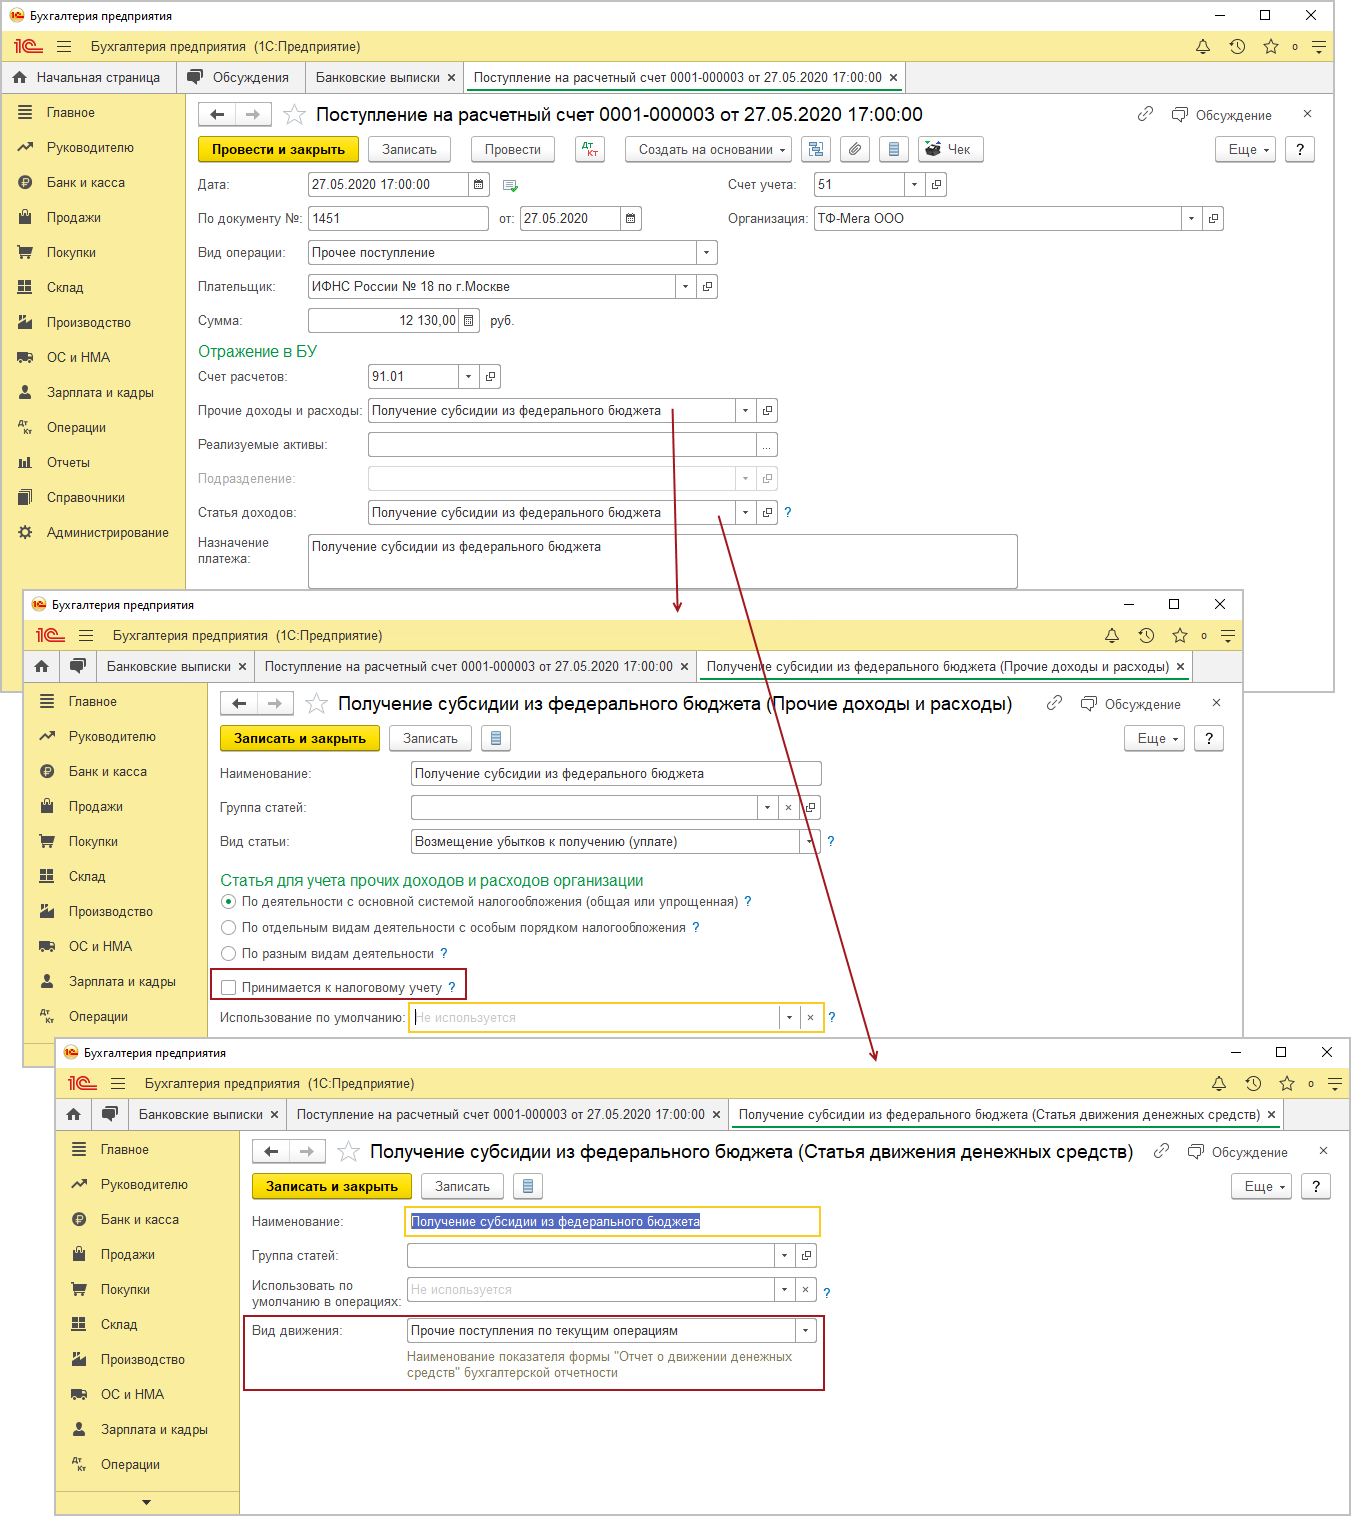
Task: Click Записать и закрыть in Статья движения денежных средств form
Action: (x=332, y=1187)
